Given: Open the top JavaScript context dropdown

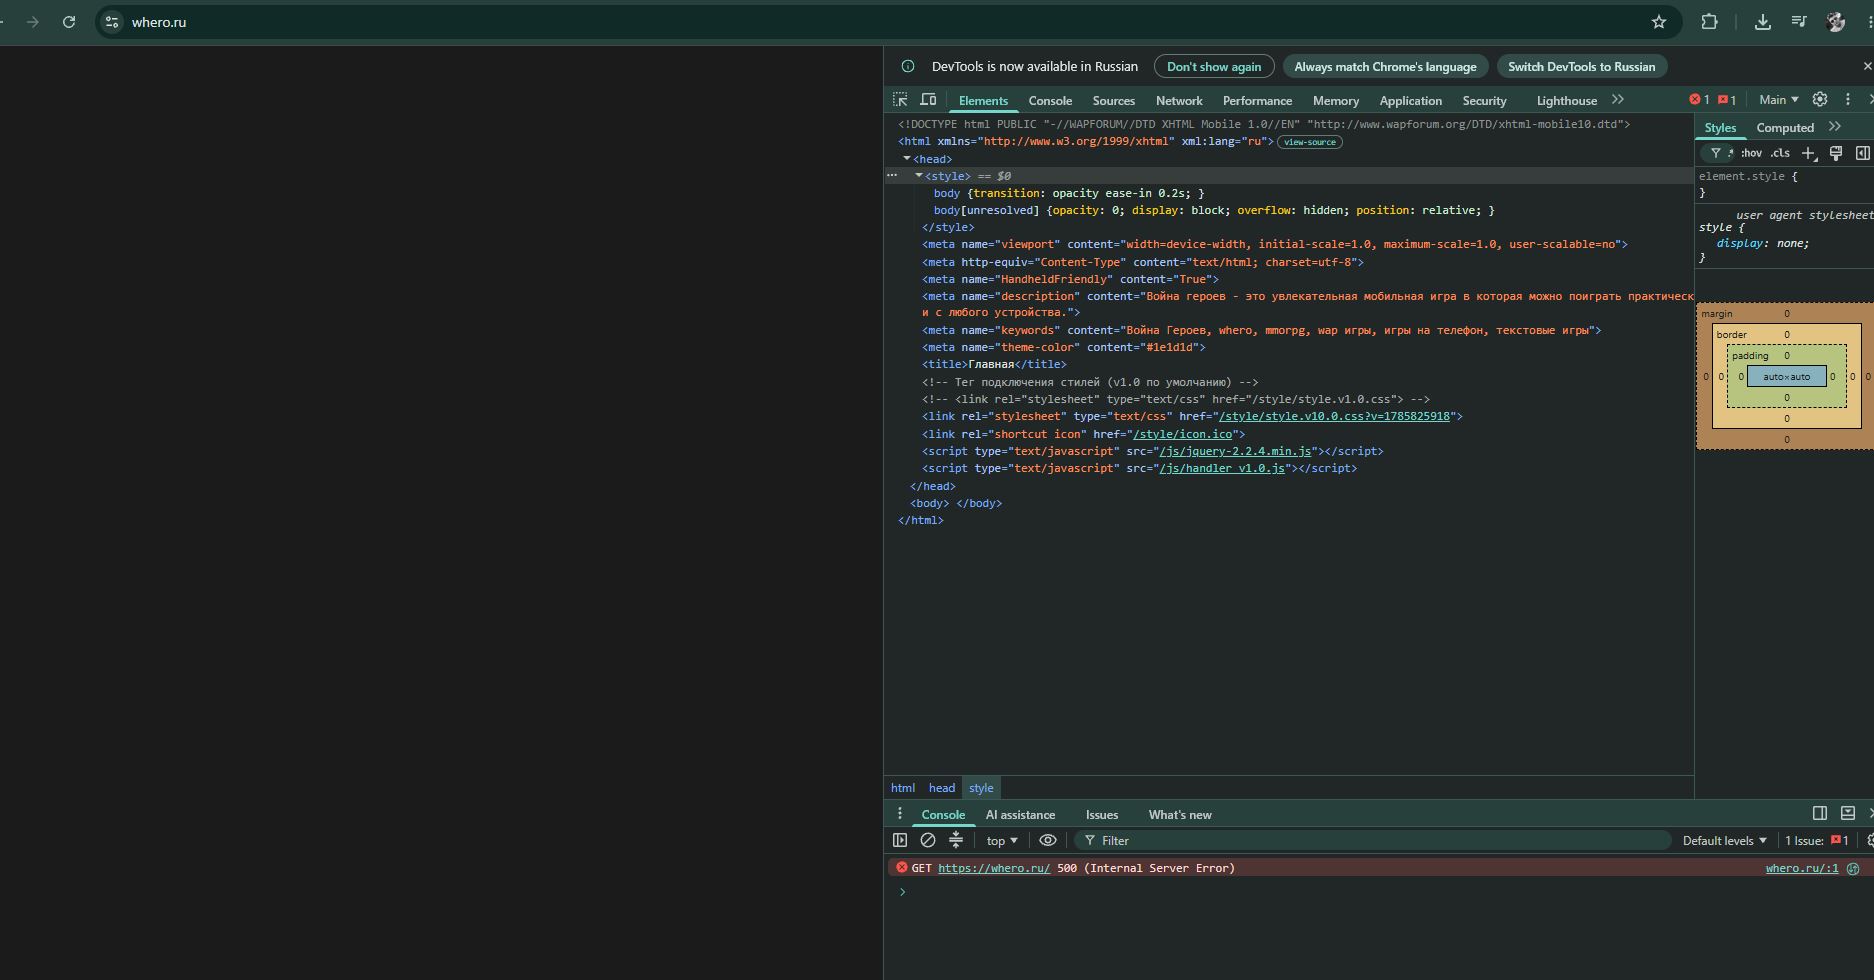Looking at the screenshot, I should (x=1002, y=840).
